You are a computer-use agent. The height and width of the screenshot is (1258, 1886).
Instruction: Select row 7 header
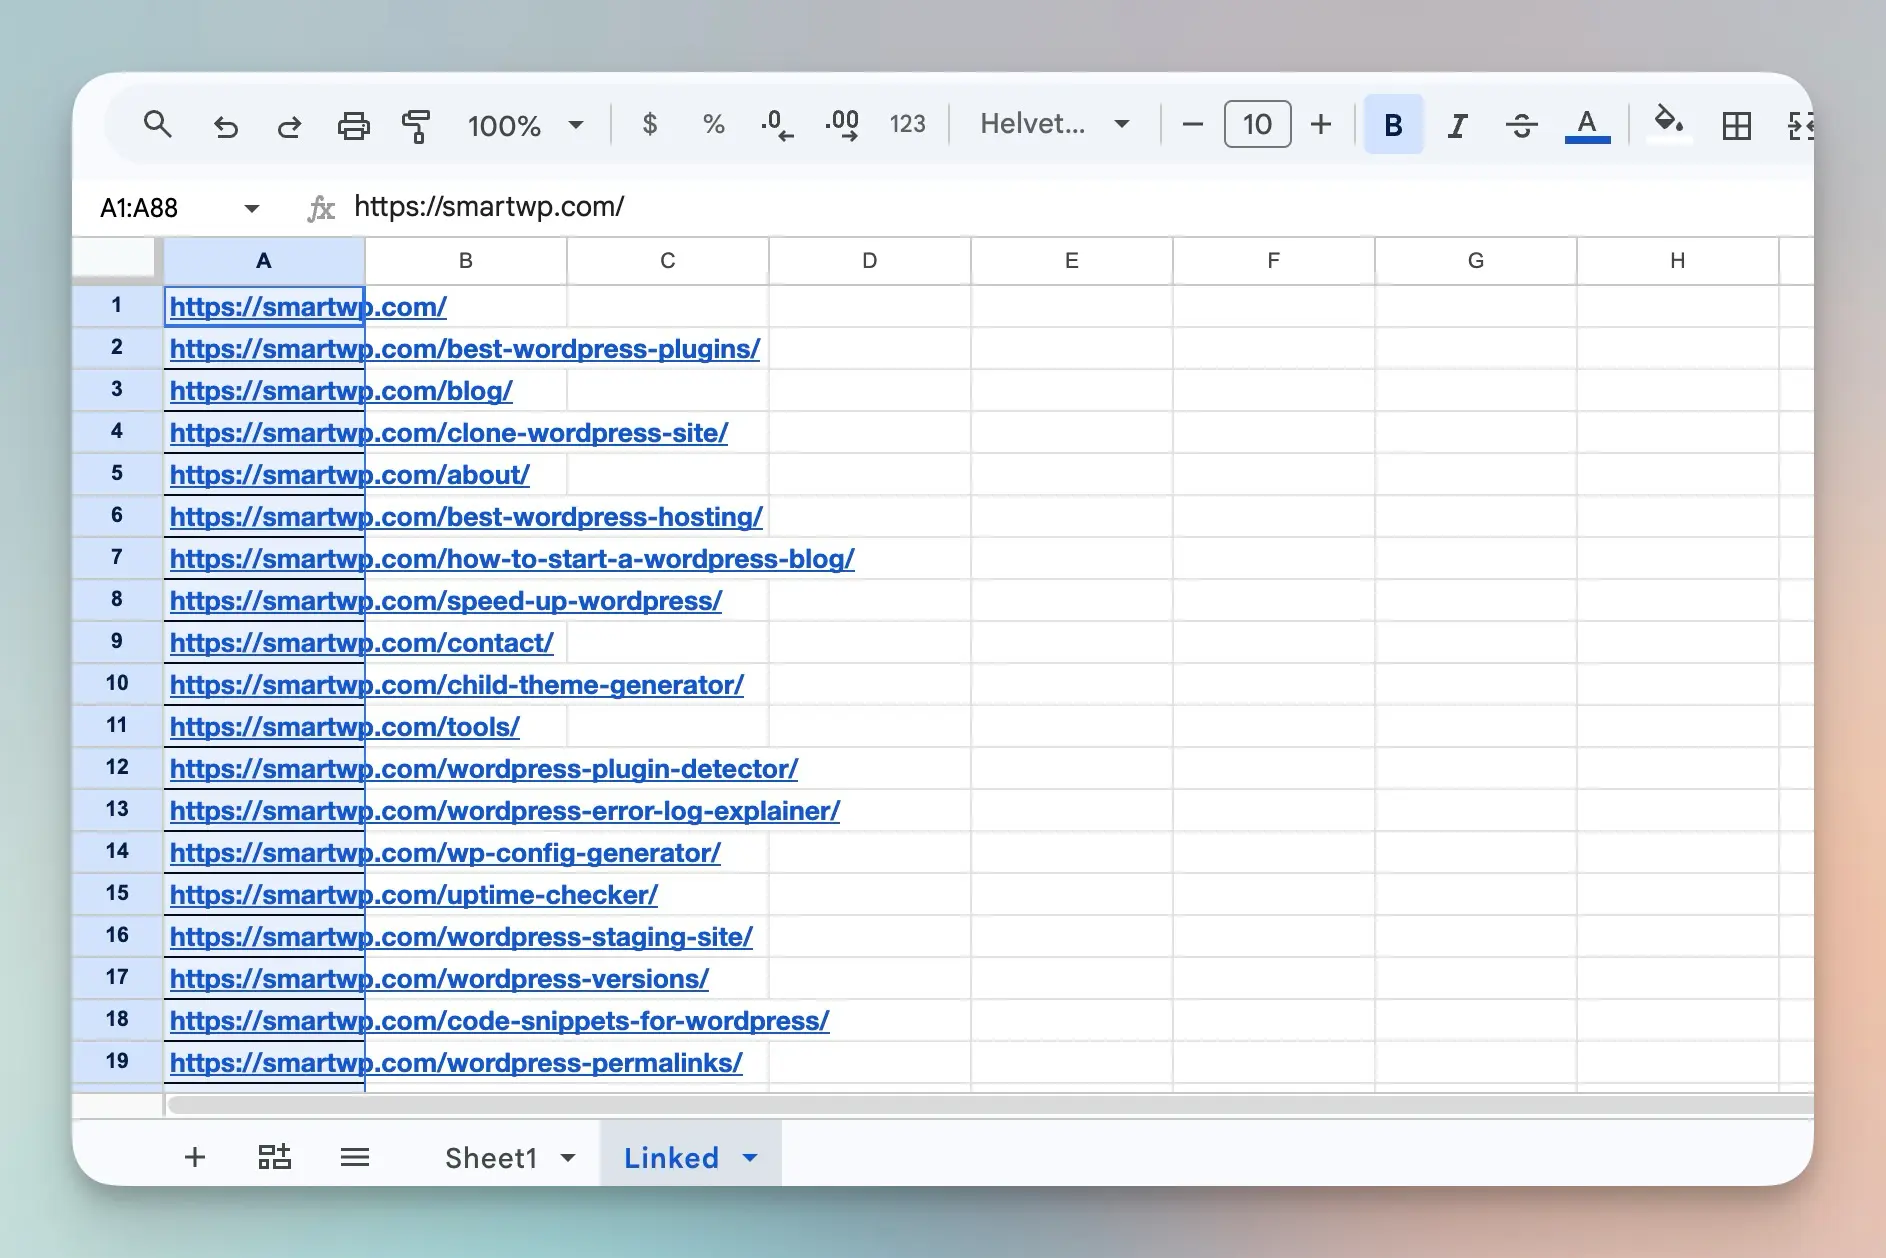[117, 557]
